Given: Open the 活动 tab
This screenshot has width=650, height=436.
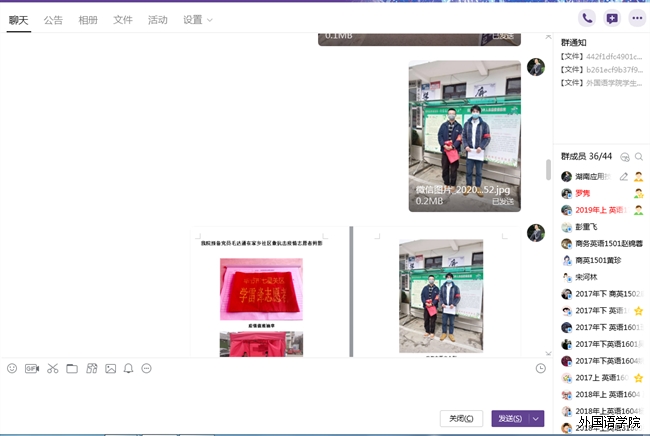Looking at the screenshot, I should coord(158,20).
